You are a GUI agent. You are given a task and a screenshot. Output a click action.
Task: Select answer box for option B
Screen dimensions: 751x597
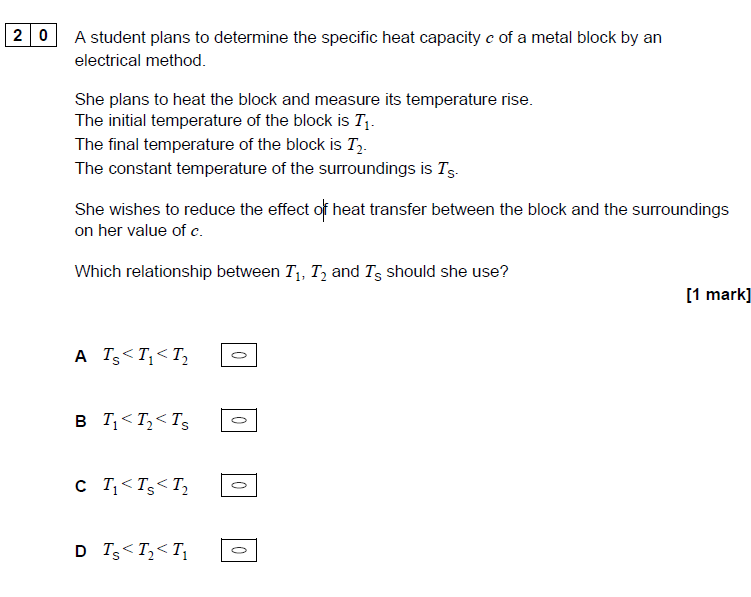click(239, 420)
